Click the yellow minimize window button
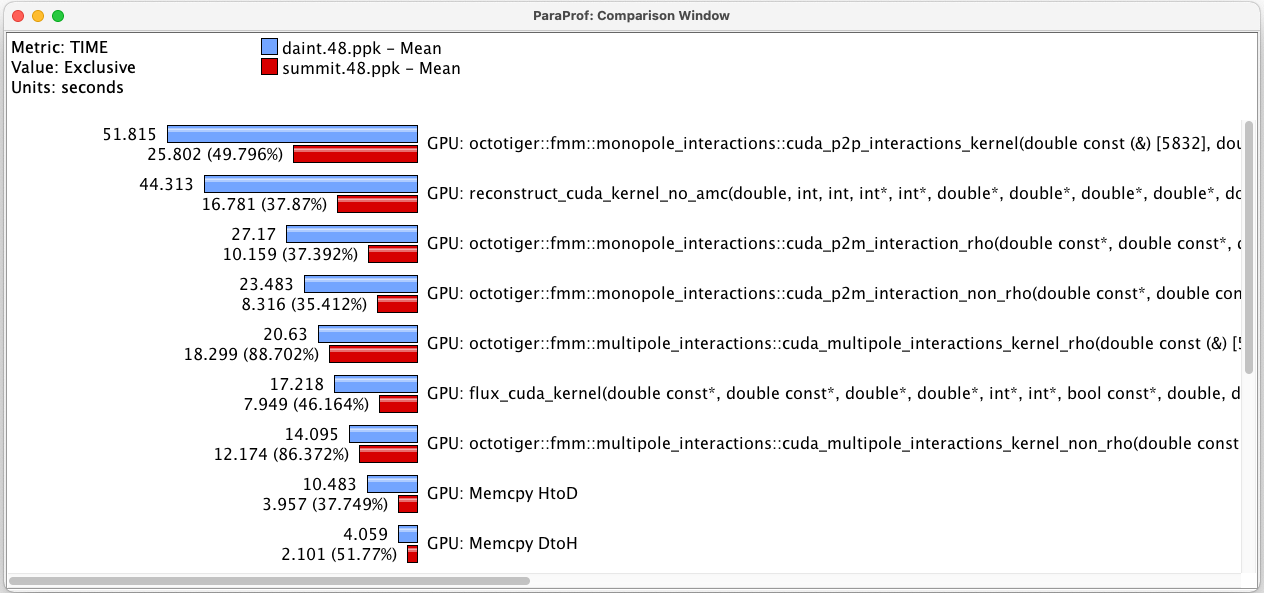 pos(38,16)
